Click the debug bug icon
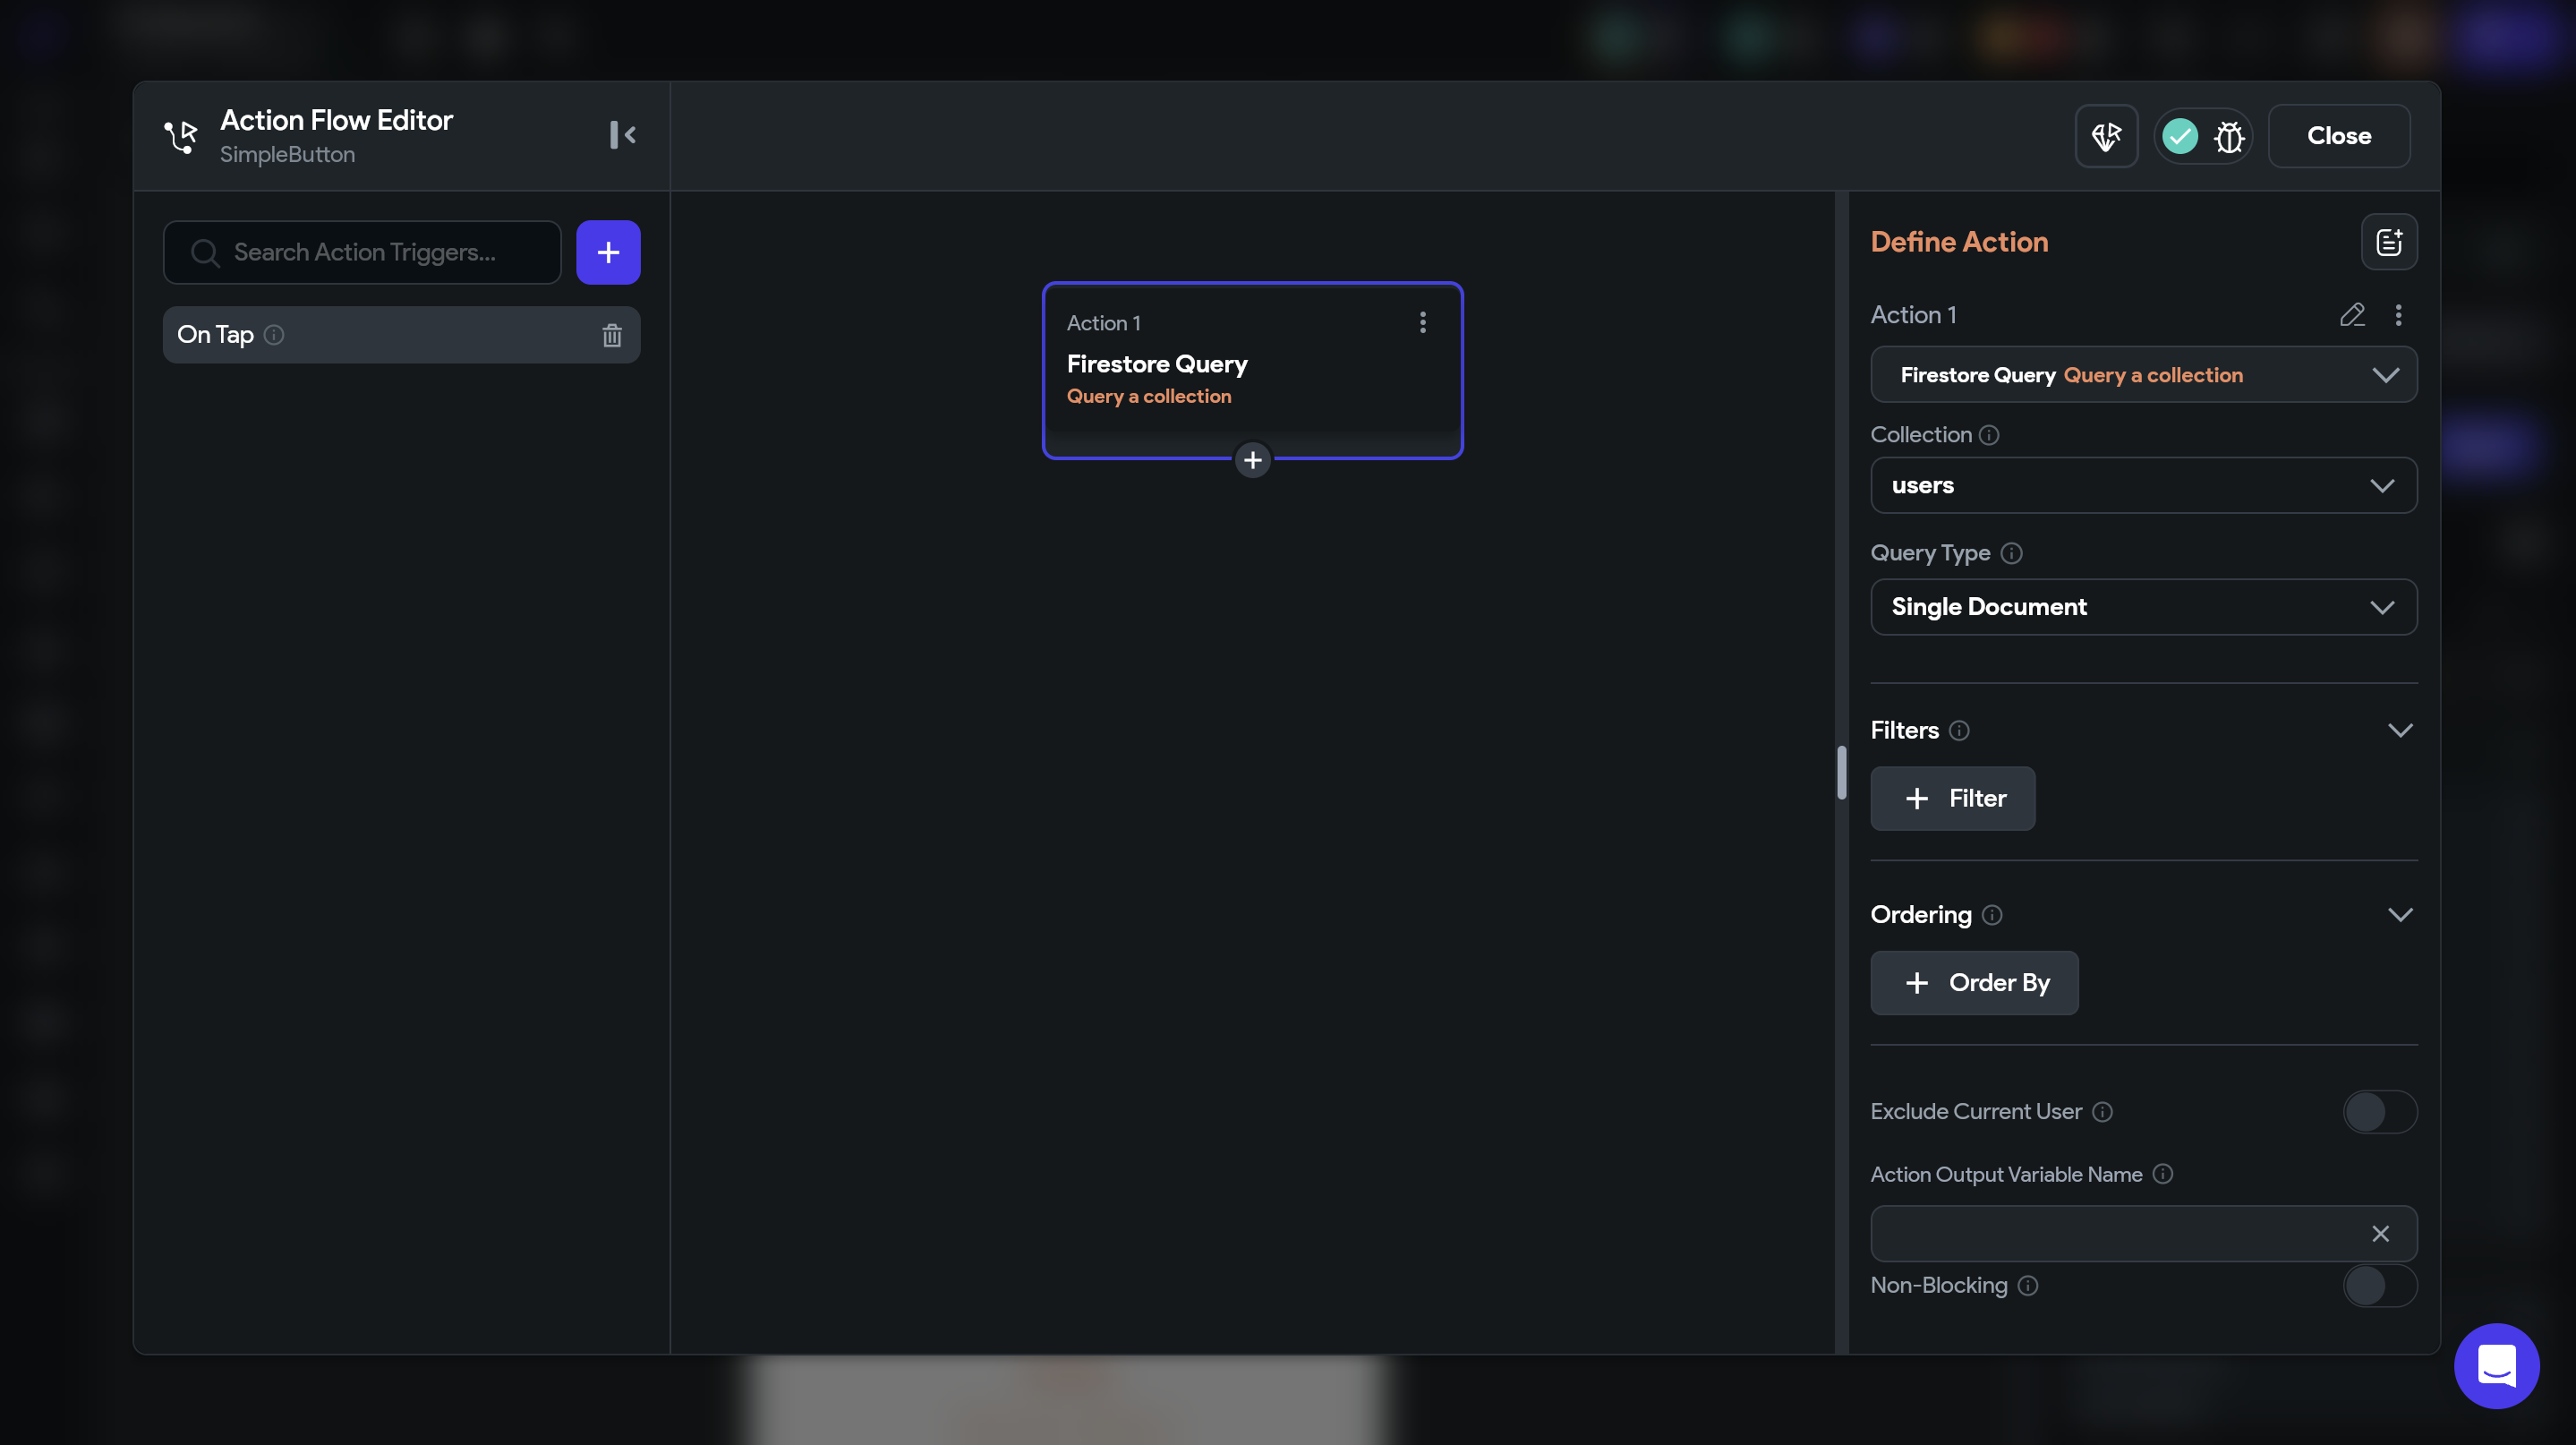The image size is (2576, 1445). coord(2229,136)
